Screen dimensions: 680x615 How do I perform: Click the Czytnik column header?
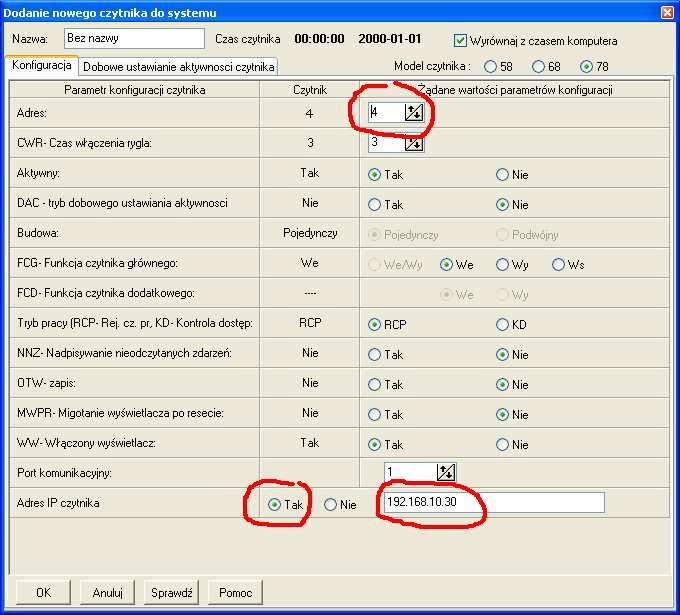click(x=310, y=90)
